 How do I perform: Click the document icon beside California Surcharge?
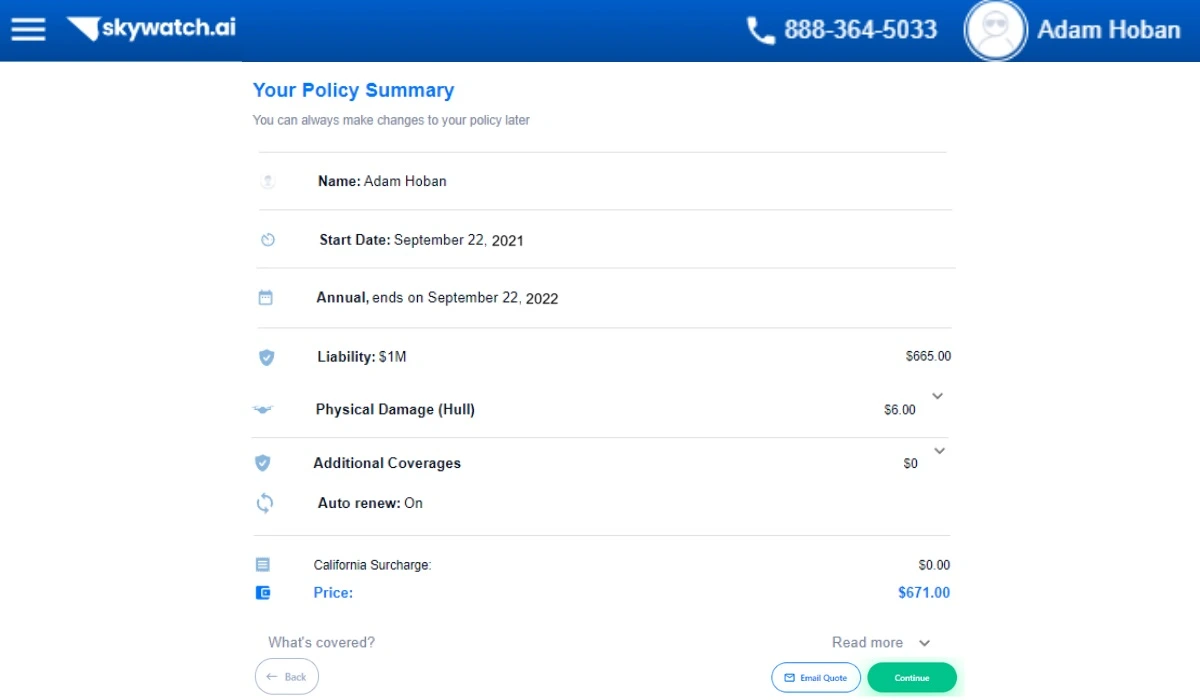(263, 565)
